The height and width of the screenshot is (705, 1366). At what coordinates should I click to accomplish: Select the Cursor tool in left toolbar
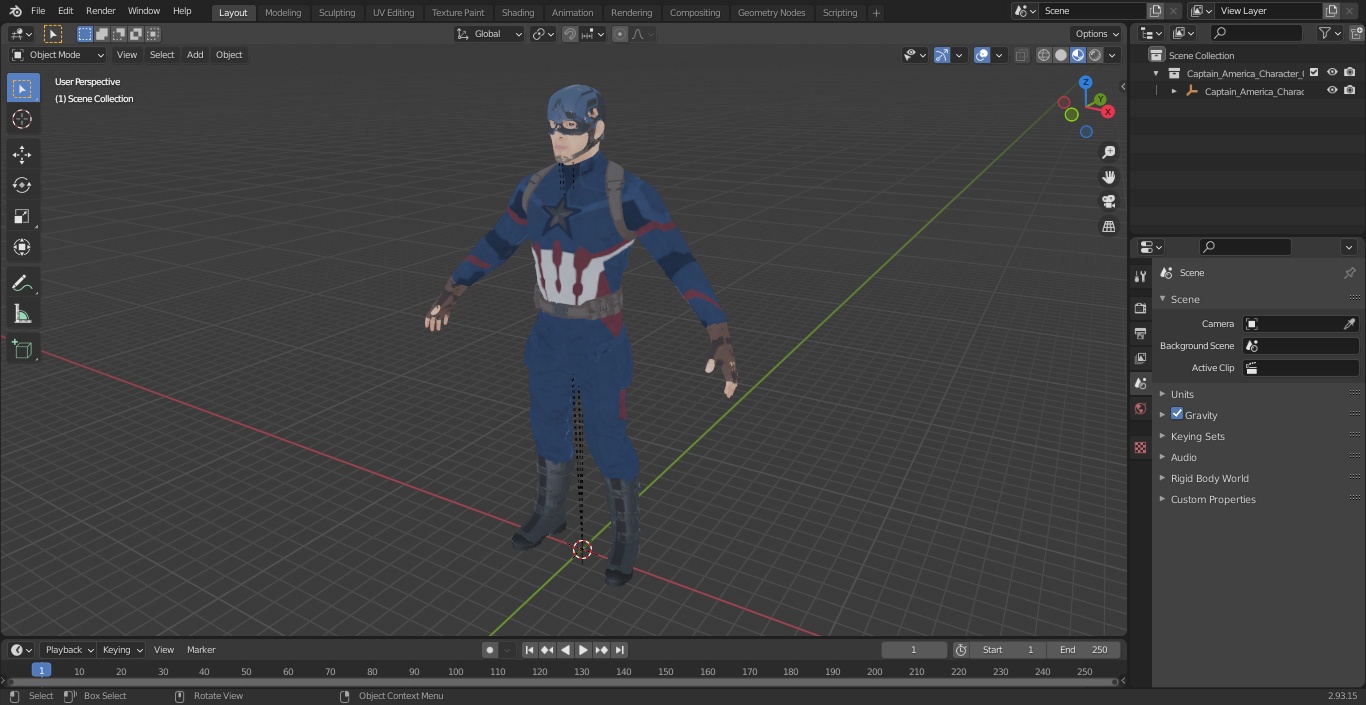[22, 119]
